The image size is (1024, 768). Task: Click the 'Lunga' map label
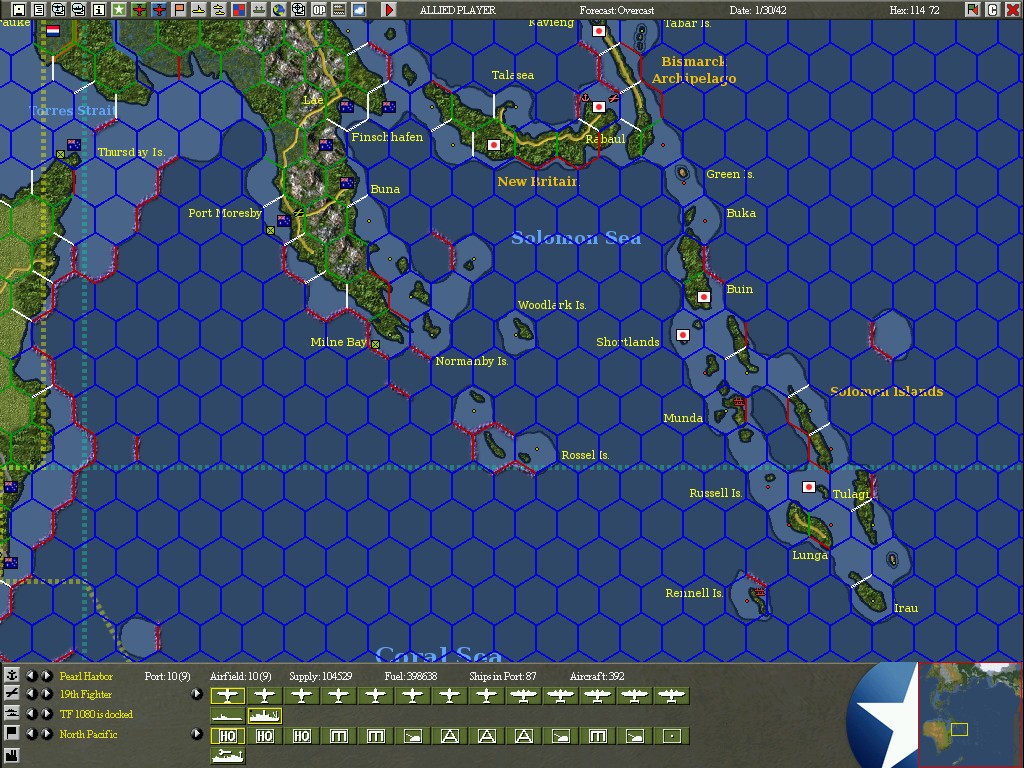tap(810, 555)
